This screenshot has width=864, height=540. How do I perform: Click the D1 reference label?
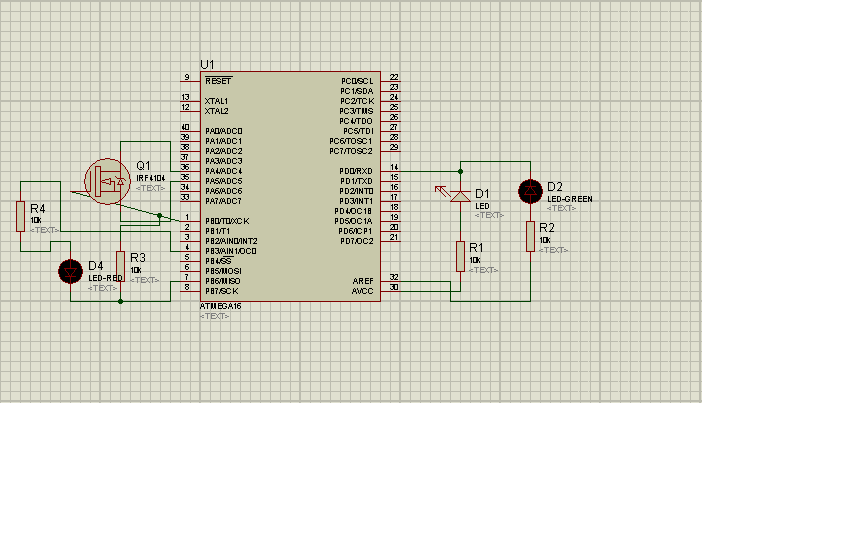point(482,193)
